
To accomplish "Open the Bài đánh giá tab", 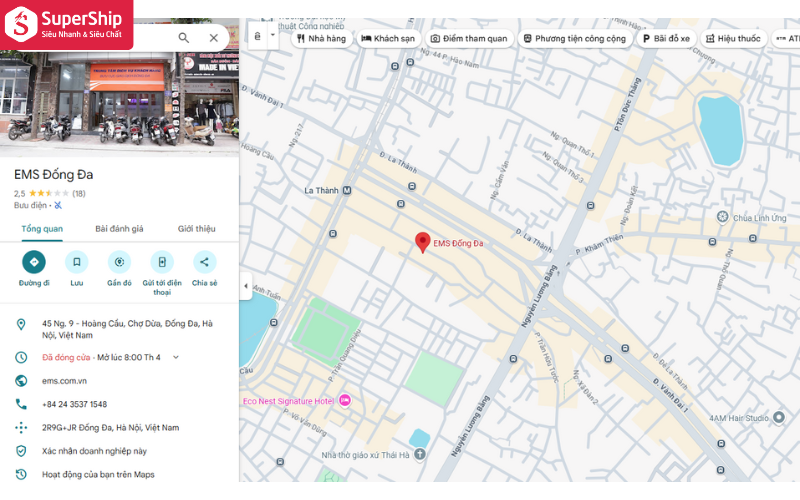I will [x=119, y=229].
